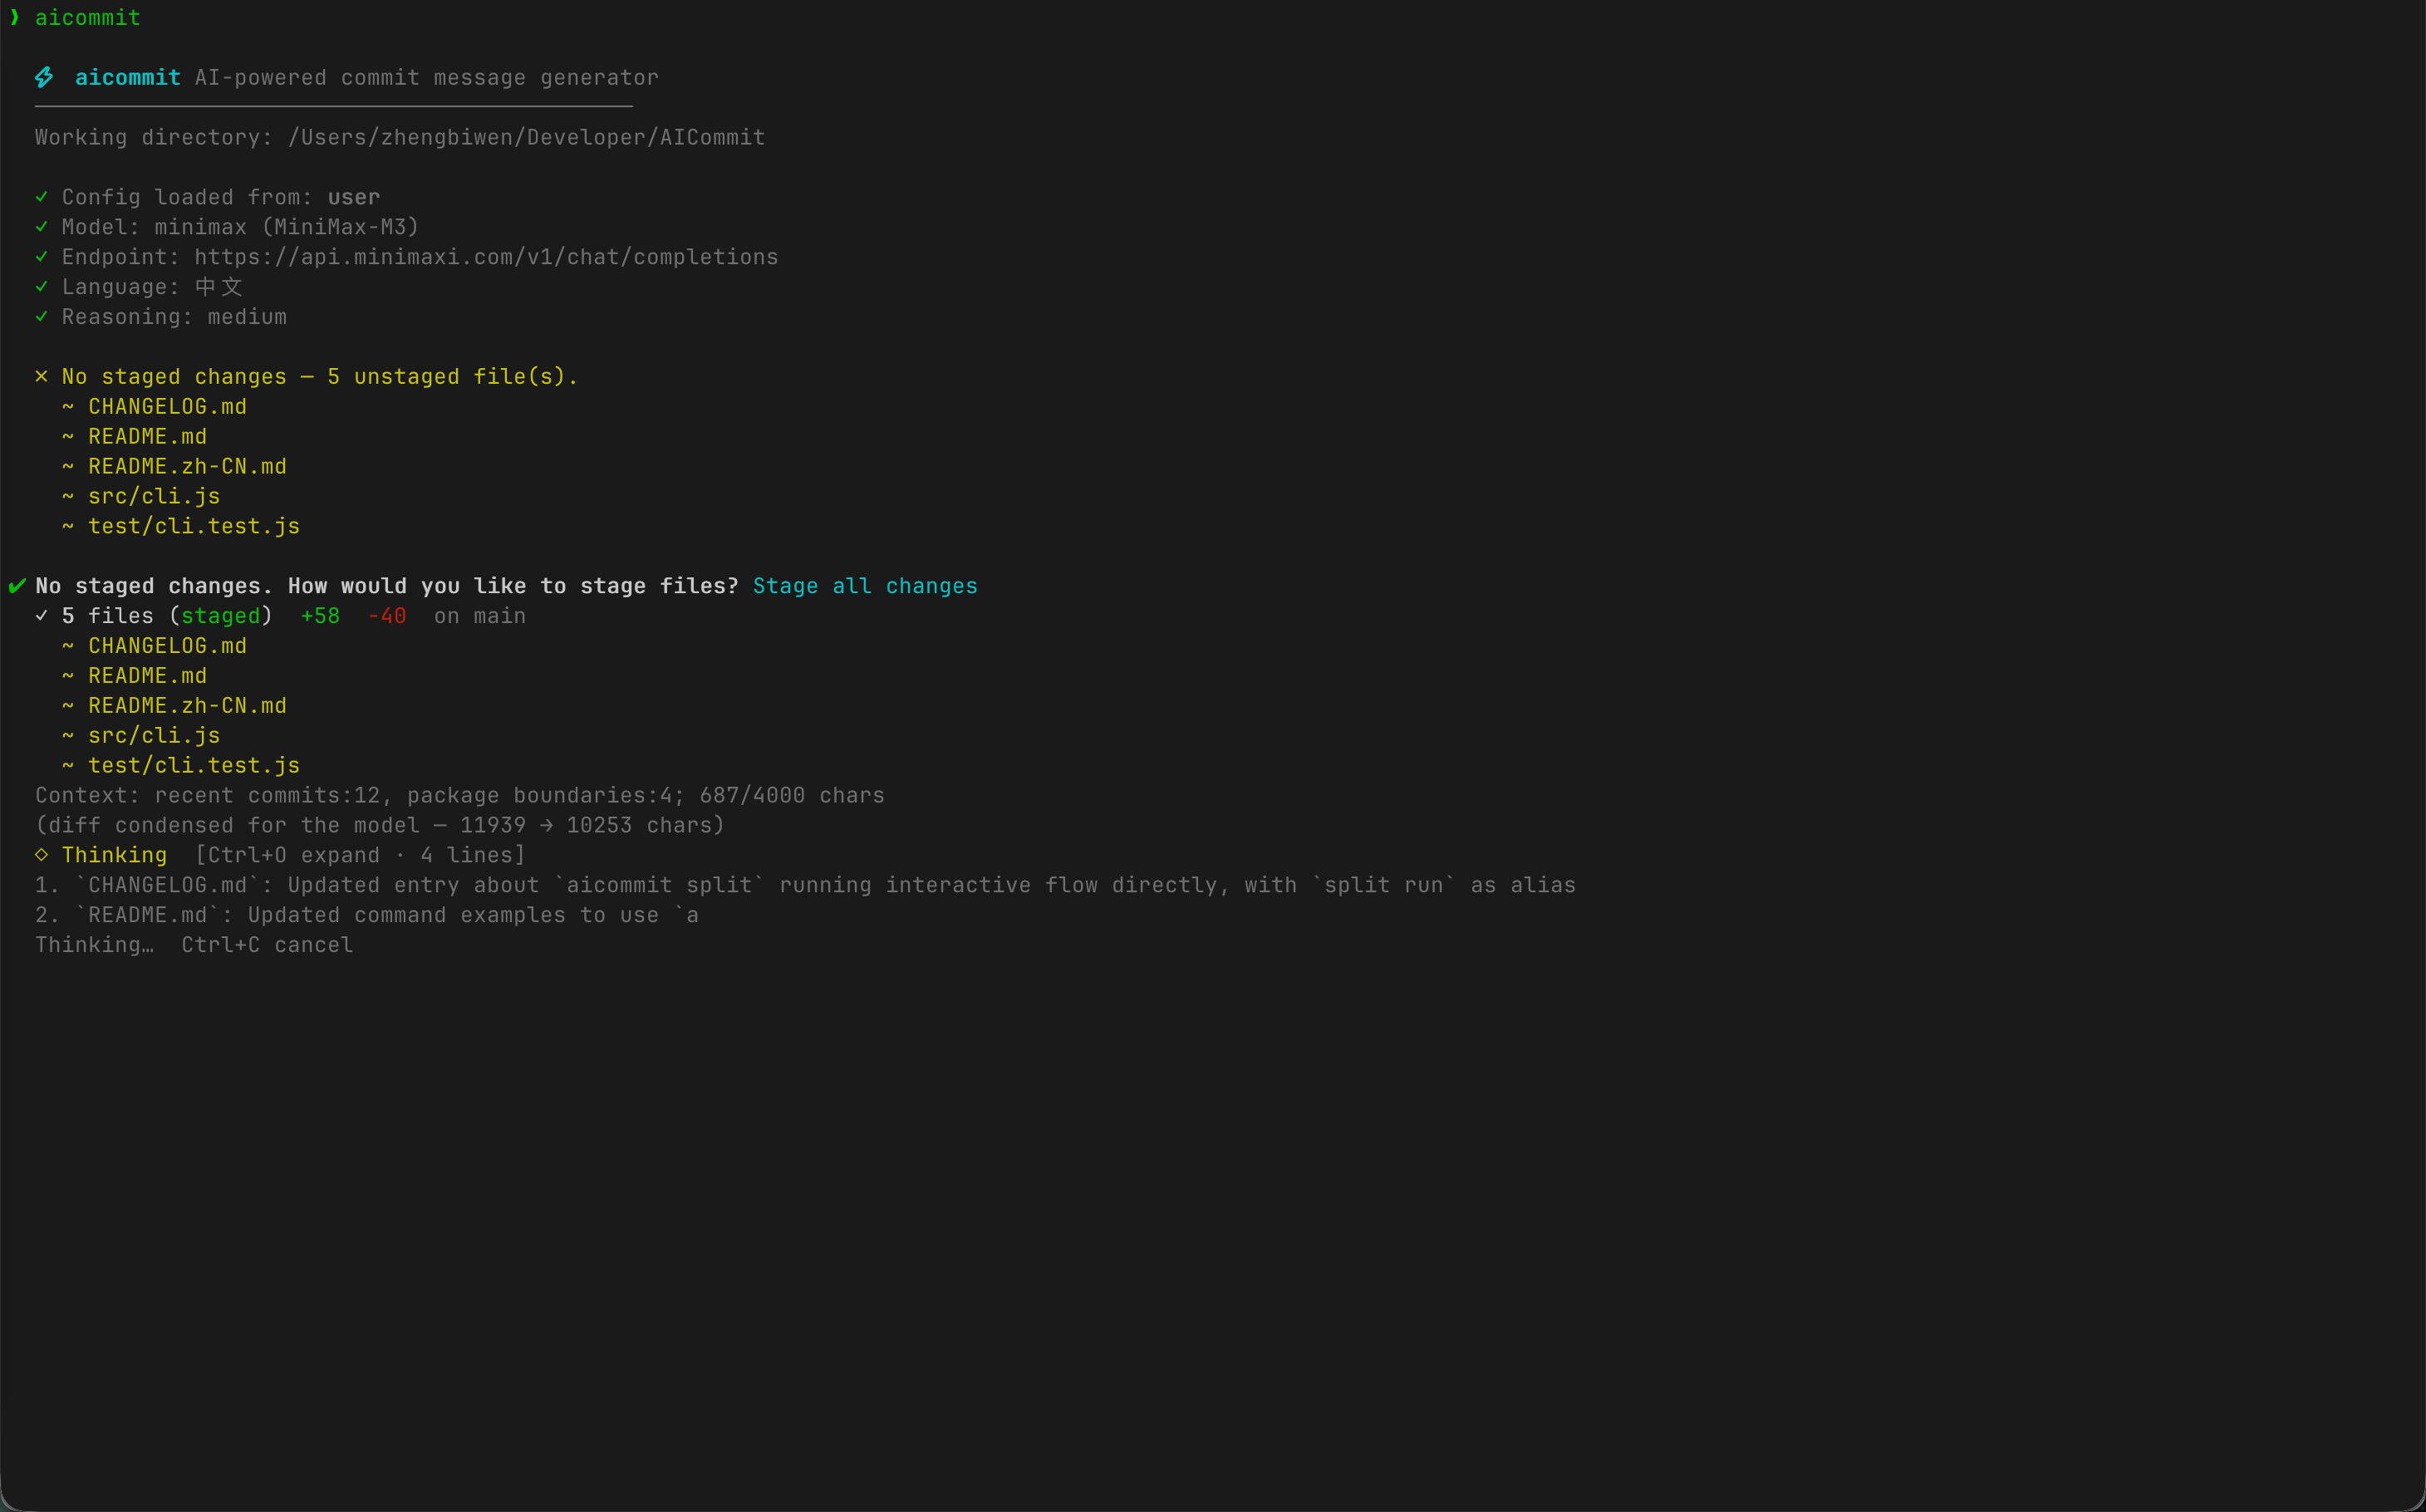
Task: Click README.md in the staged files list
Action: point(148,676)
